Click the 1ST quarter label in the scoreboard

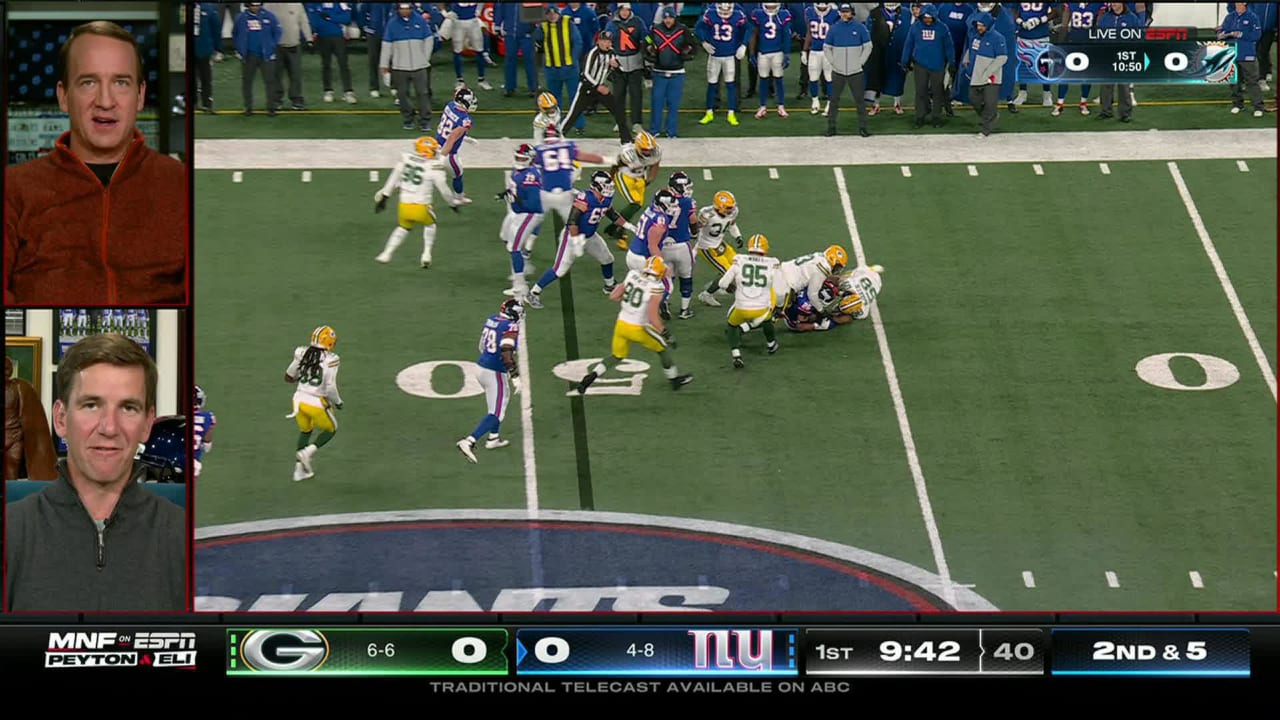pyautogui.click(x=833, y=652)
